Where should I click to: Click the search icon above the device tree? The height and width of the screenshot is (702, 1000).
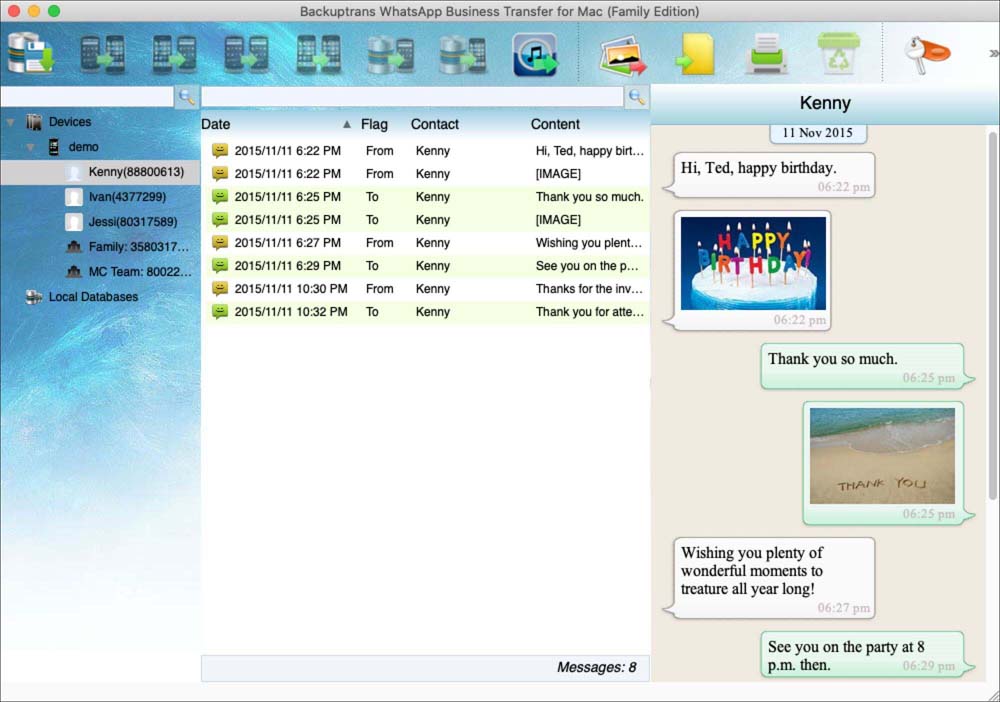186,97
